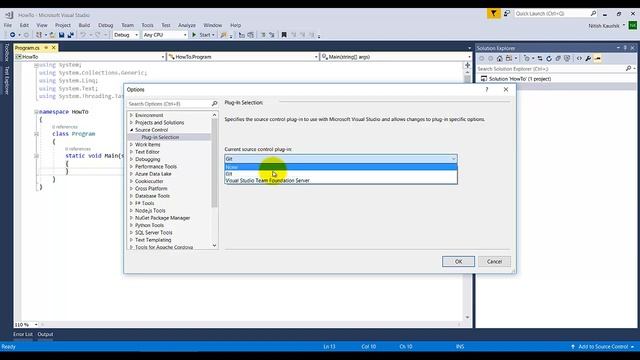This screenshot has width=640, height=360.
Task: Click the New Project toolbar icon
Action: [39, 35]
